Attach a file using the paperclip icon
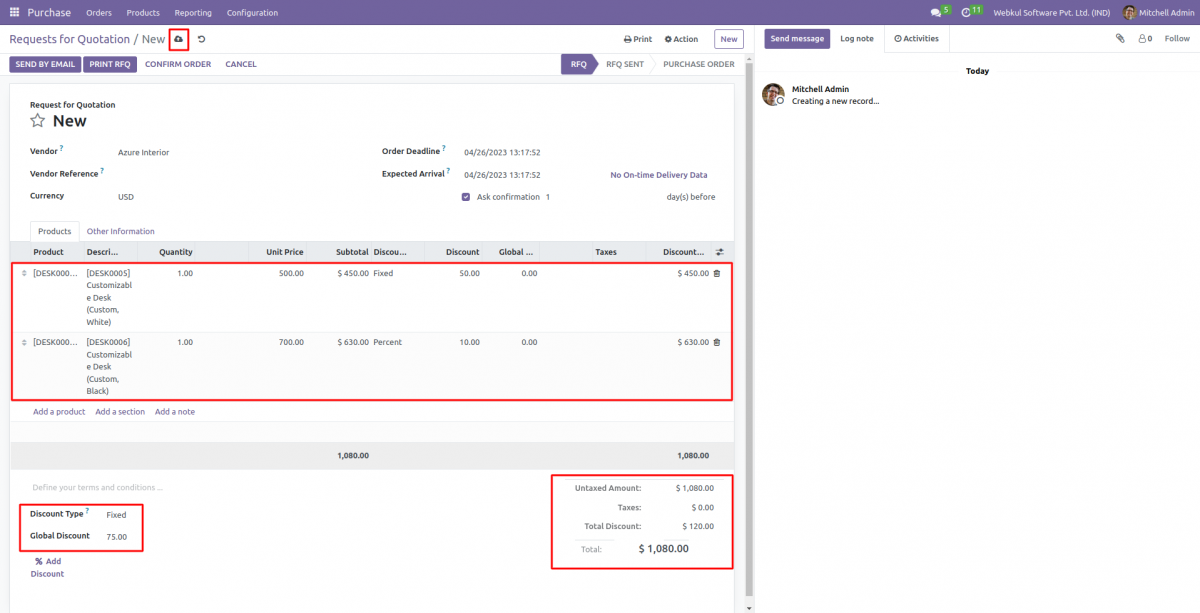The width and height of the screenshot is (1200, 613). tap(1120, 37)
